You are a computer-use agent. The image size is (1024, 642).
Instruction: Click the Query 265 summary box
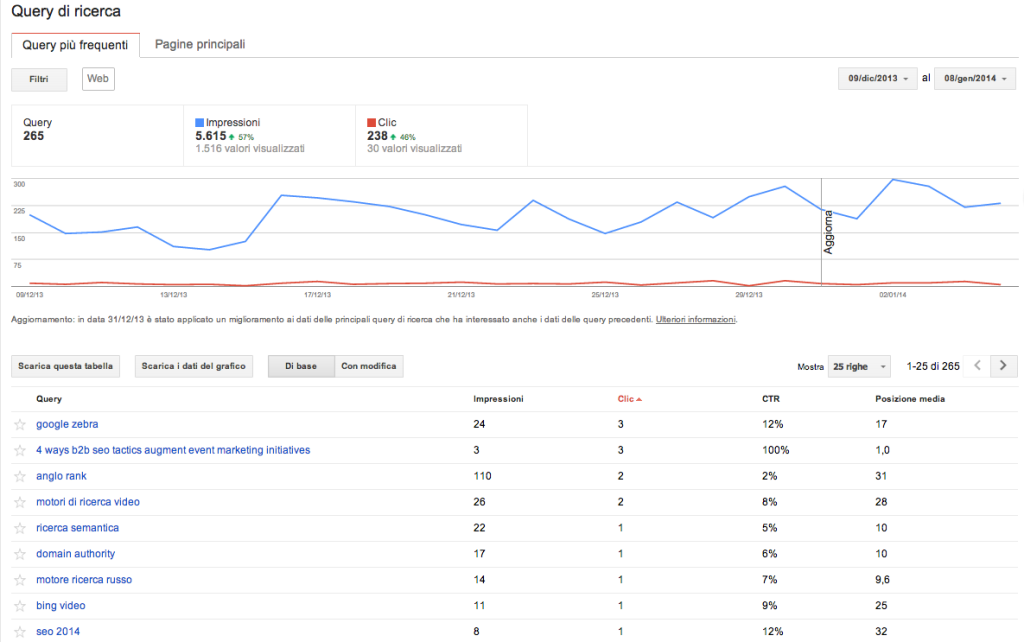tap(97, 135)
